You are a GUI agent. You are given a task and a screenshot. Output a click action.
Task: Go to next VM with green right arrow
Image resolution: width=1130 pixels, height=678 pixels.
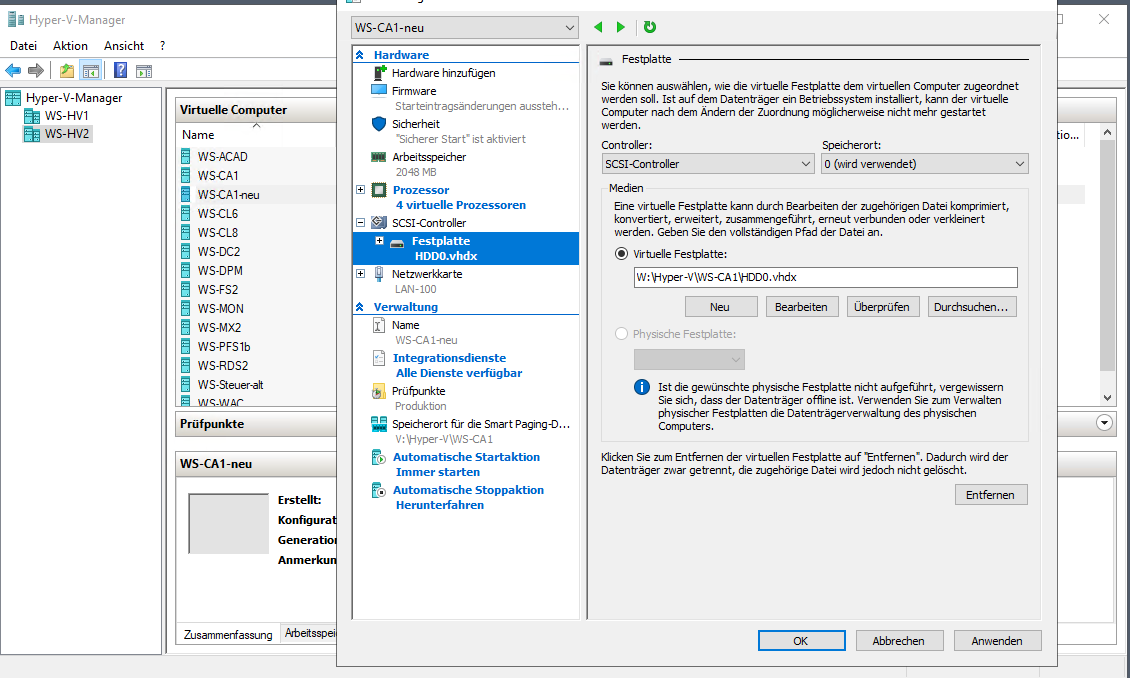pyautogui.click(x=620, y=27)
